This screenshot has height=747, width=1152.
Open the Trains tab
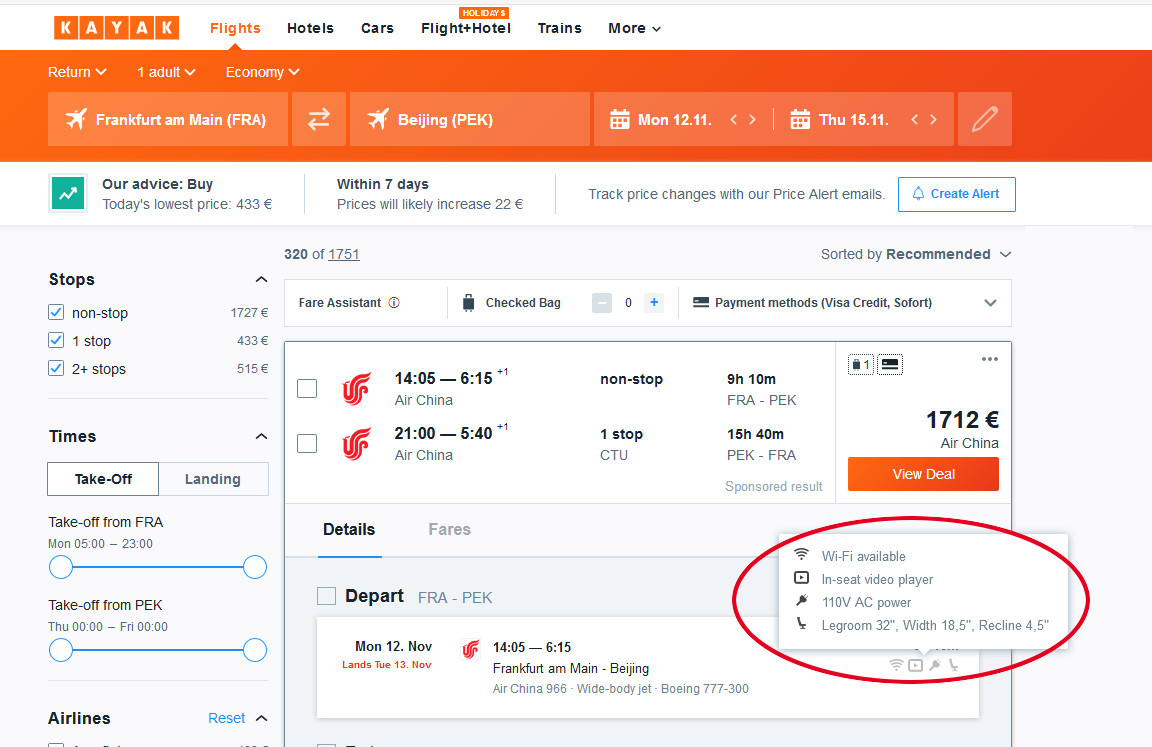click(x=559, y=28)
